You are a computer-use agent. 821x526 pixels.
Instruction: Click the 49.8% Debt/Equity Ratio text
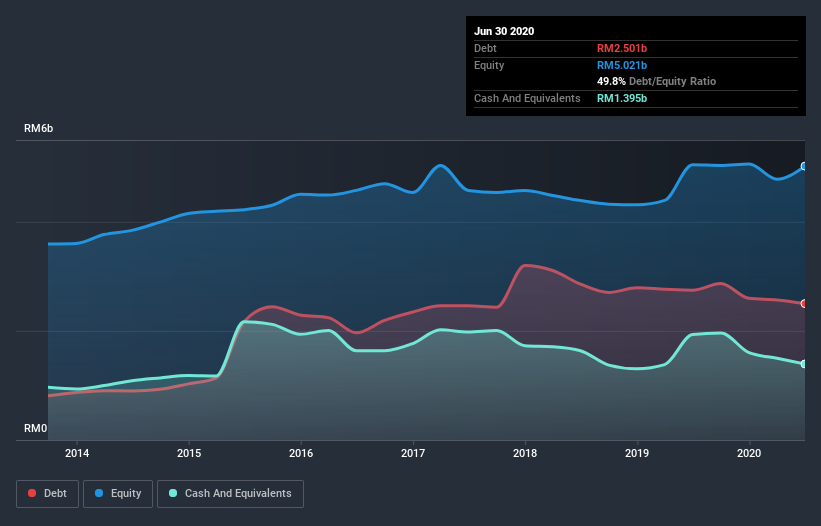pyautogui.click(x=657, y=81)
